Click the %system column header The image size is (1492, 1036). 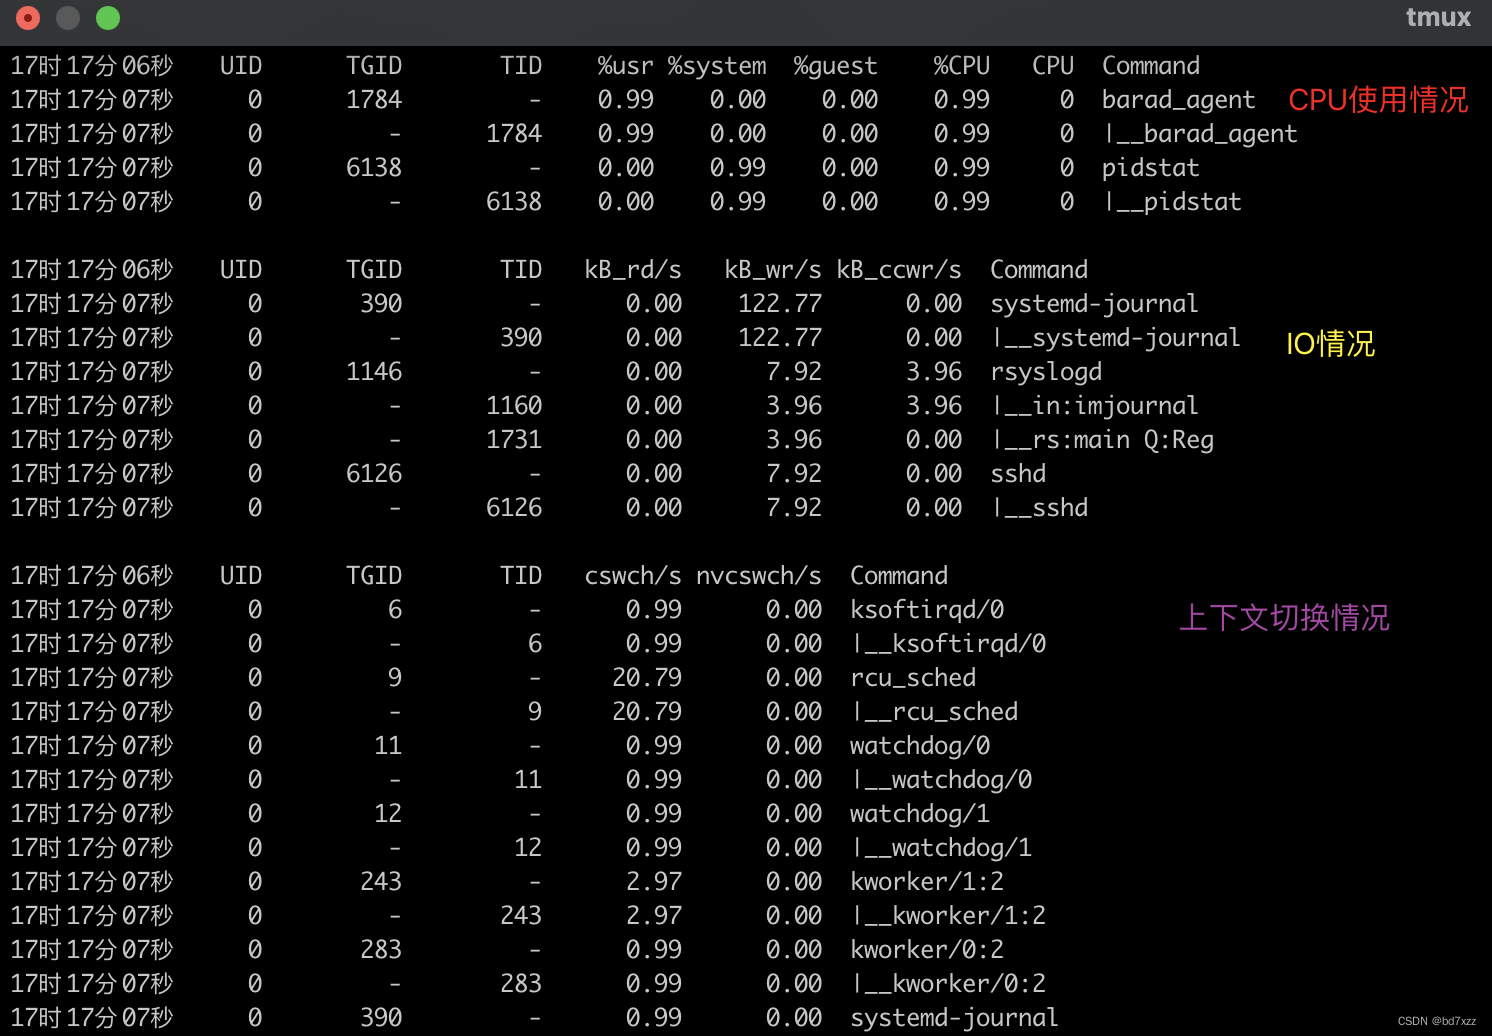click(x=717, y=66)
